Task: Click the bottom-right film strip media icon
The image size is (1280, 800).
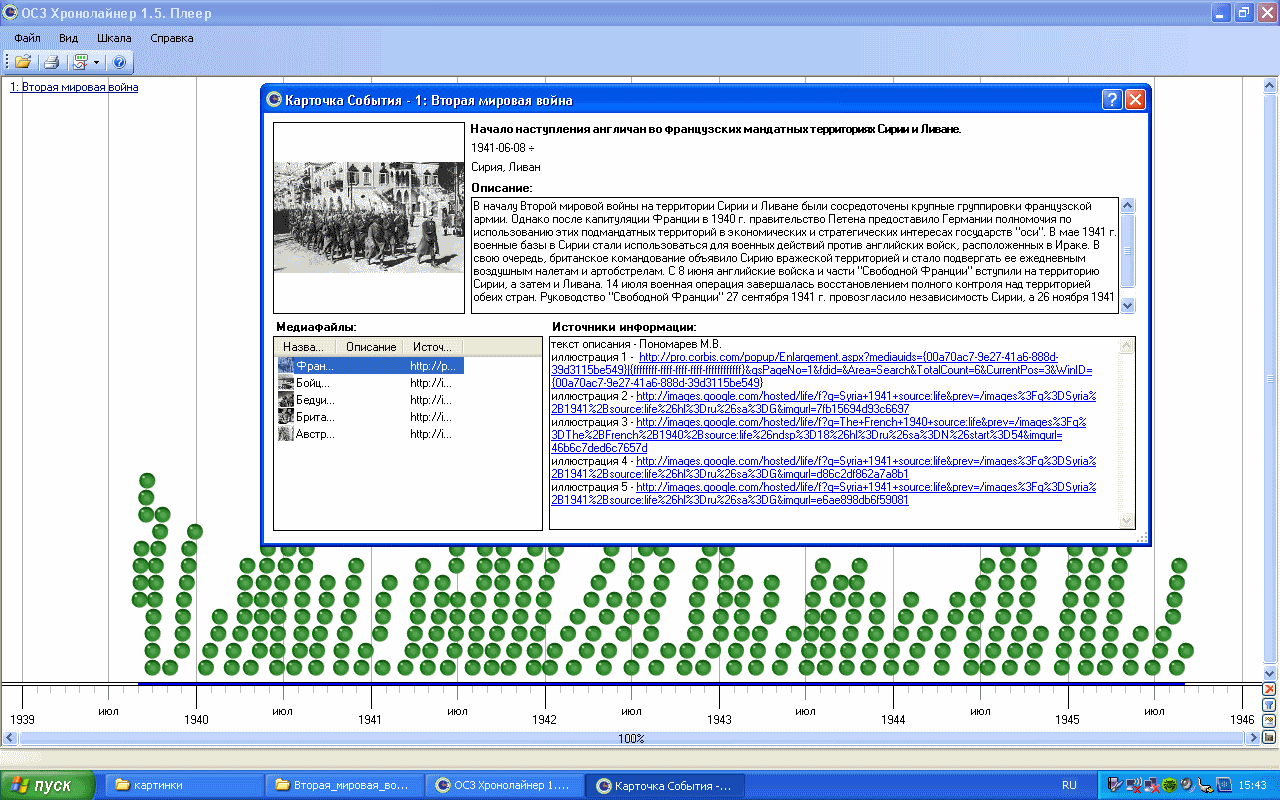Action: pos(1269,737)
